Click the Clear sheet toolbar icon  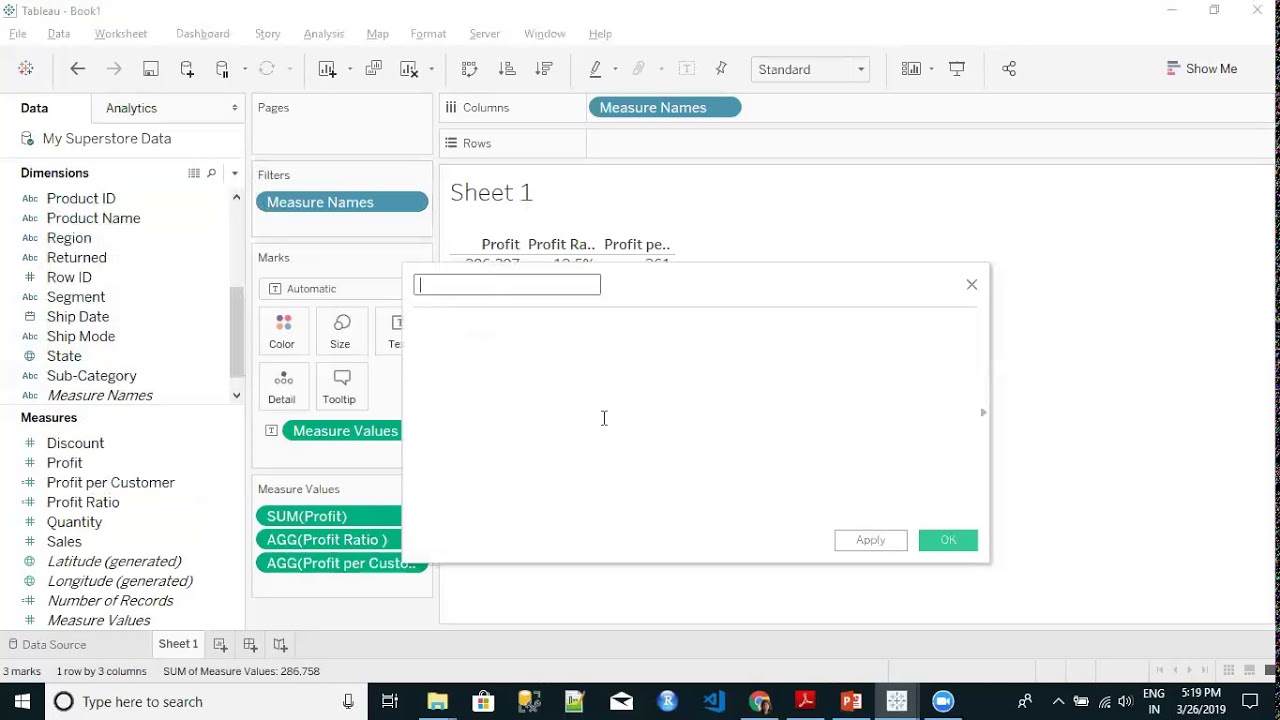coord(409,69)
